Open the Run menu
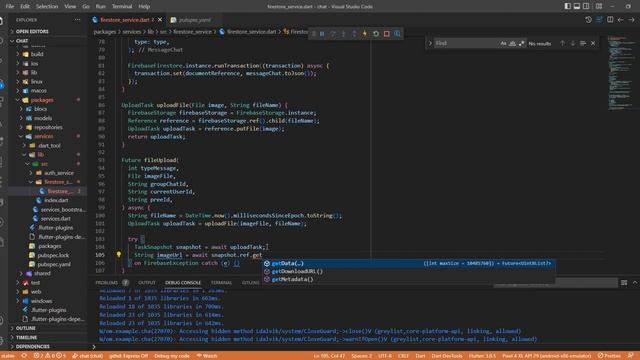The image size is (640, 360). [100, 7]
